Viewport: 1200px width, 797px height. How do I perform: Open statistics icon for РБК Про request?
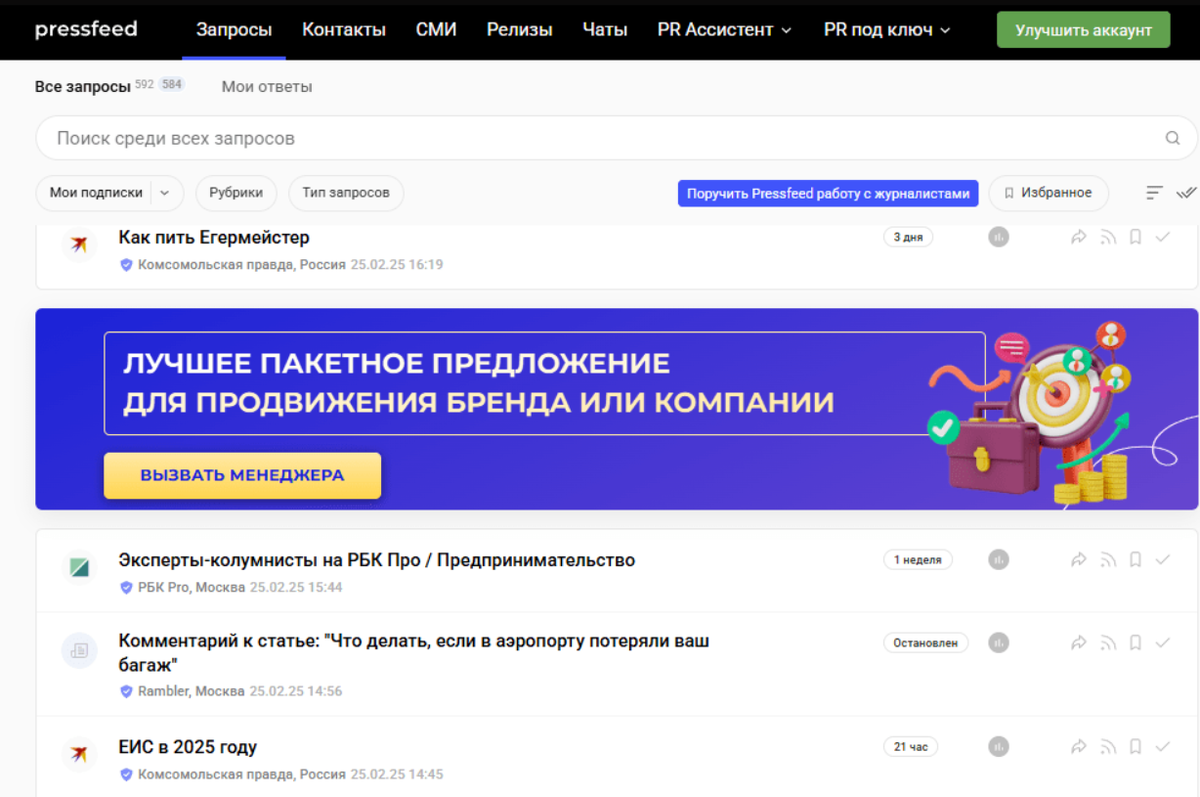(x=999, y=560)
